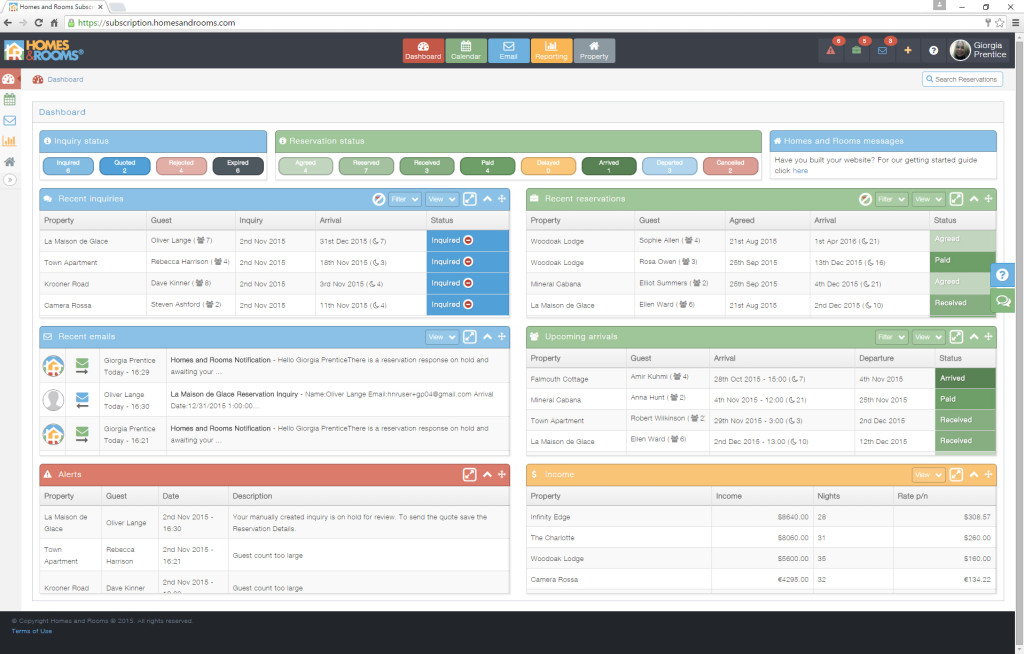Switch to the Property tab in navigation

tap(594, 50)
